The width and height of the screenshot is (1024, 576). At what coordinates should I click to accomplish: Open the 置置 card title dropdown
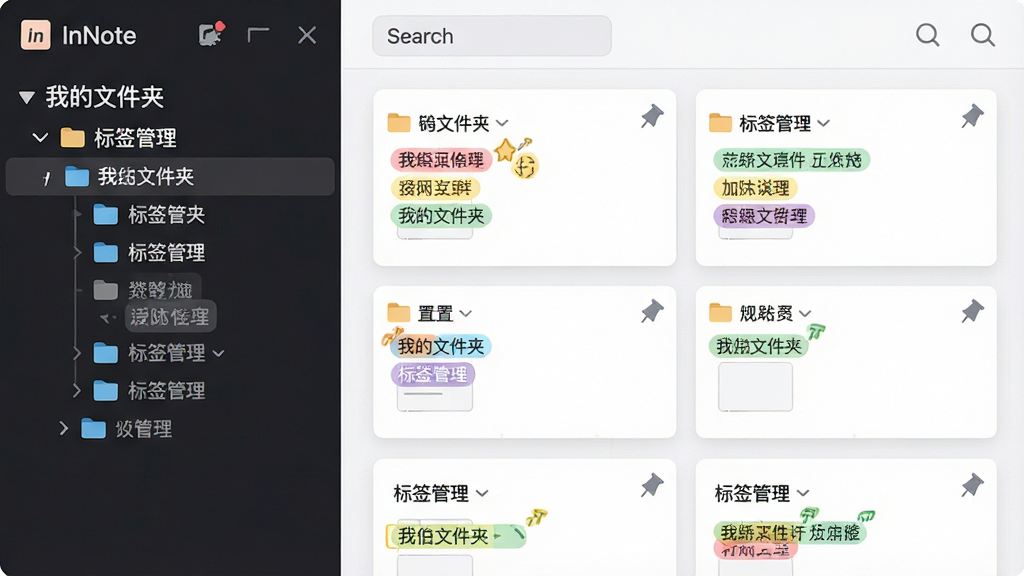pyautogui.click(x=465, y=313)
